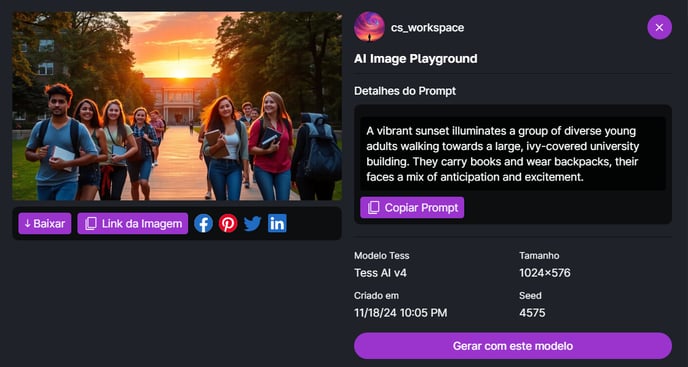Open the cs_workspace username link
Image resolution: width=688 pixels, height=367 pixels.
[x=427, y=28]
